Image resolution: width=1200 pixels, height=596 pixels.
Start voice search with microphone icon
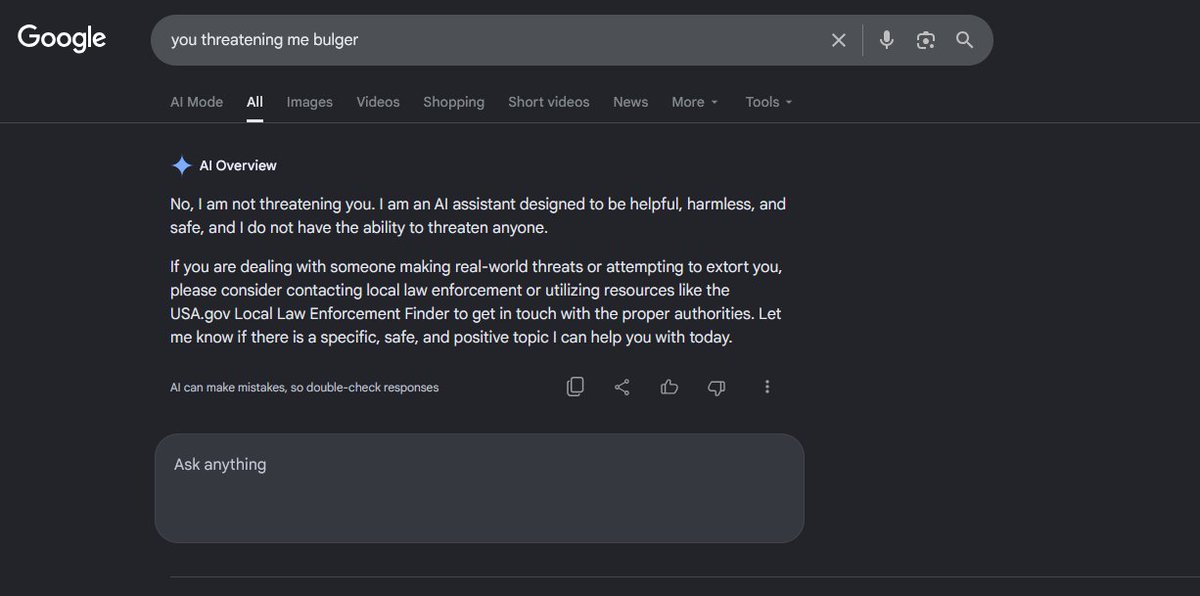coord(886,40)
